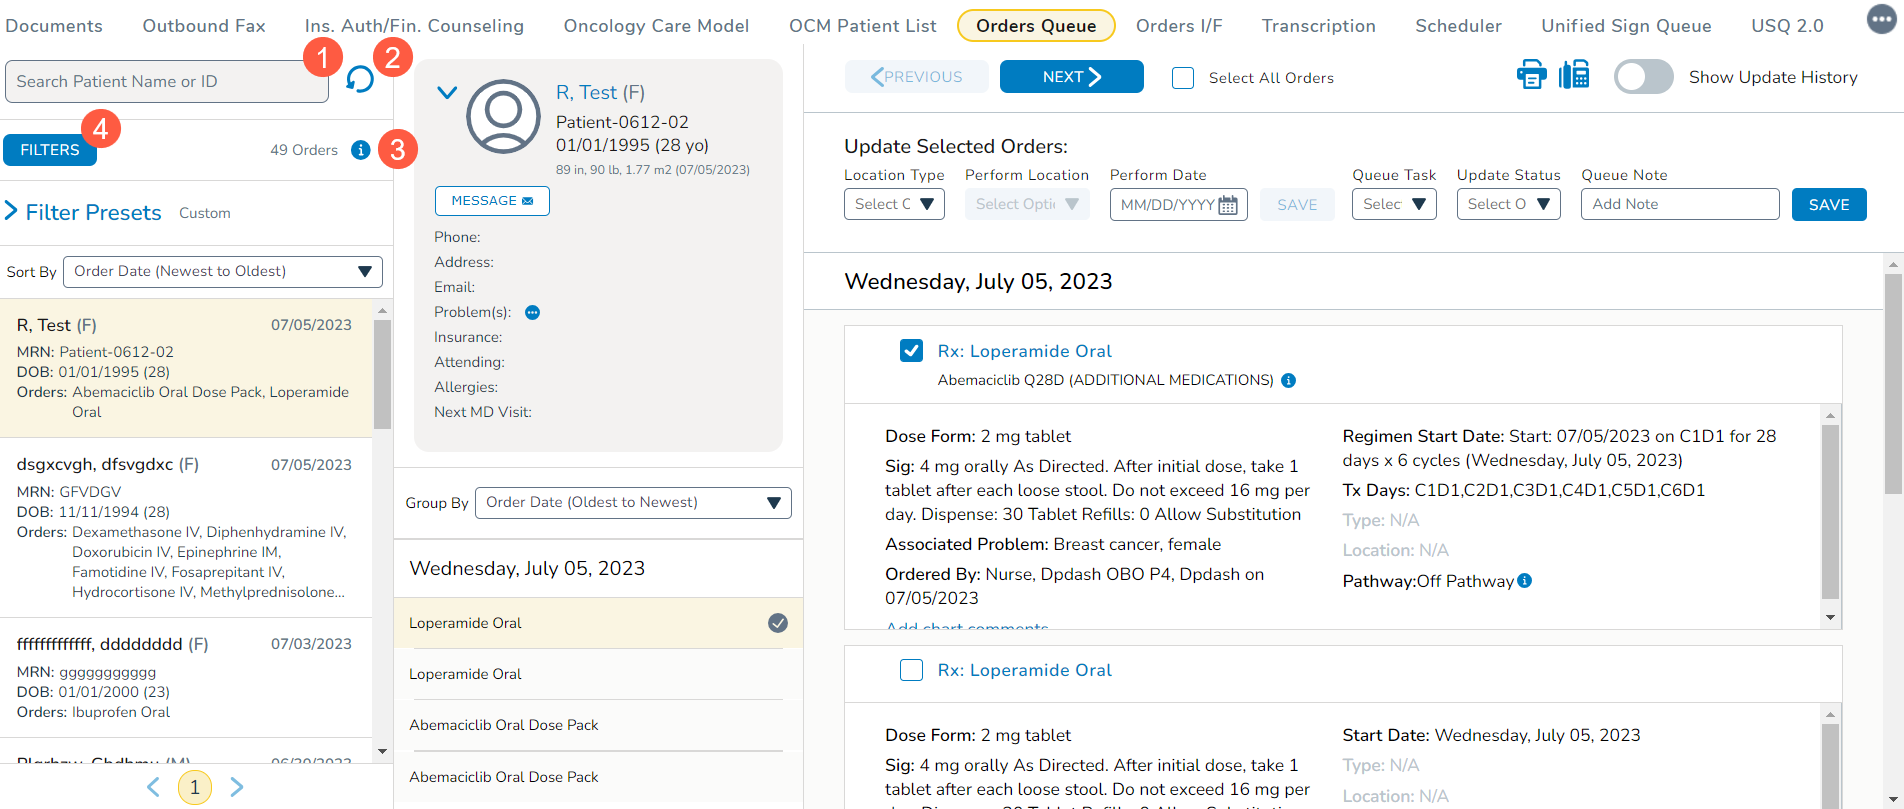
Task: Expand the Filter Presets section
Action: pos(12,212)
